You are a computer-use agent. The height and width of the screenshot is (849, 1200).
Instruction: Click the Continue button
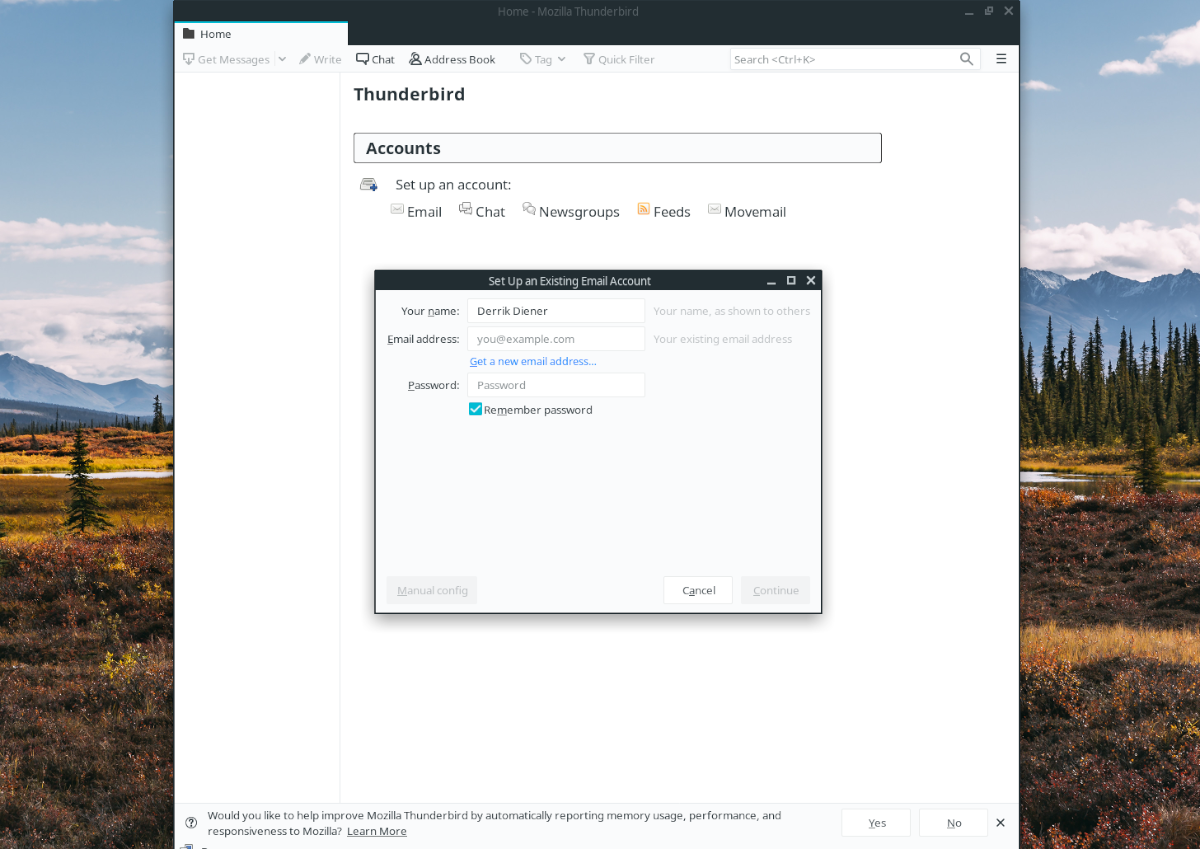click(x=775, y=590)
